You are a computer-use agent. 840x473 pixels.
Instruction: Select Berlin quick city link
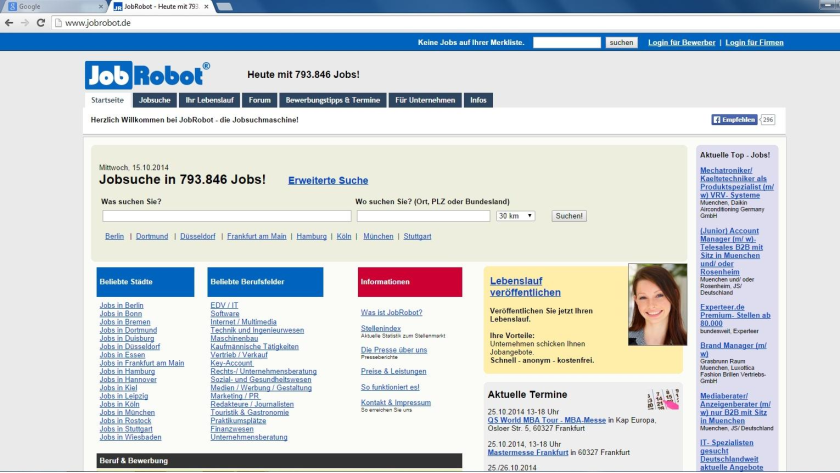pyautogui.click(x=114, y=236)
